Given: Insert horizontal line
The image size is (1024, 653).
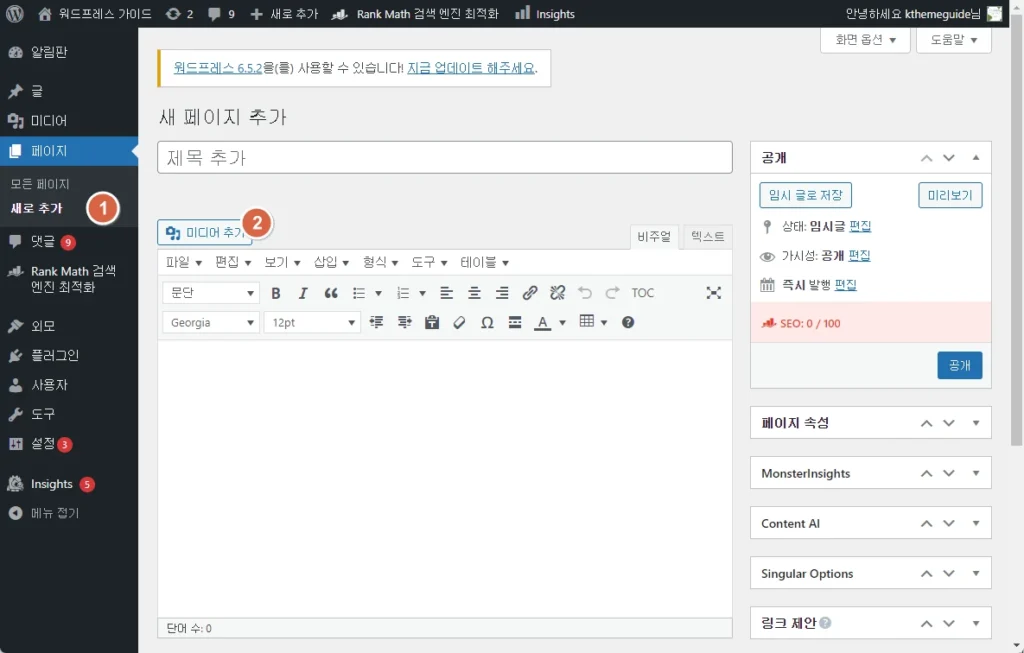Looking at the screenshot, I should click(515, 322).
